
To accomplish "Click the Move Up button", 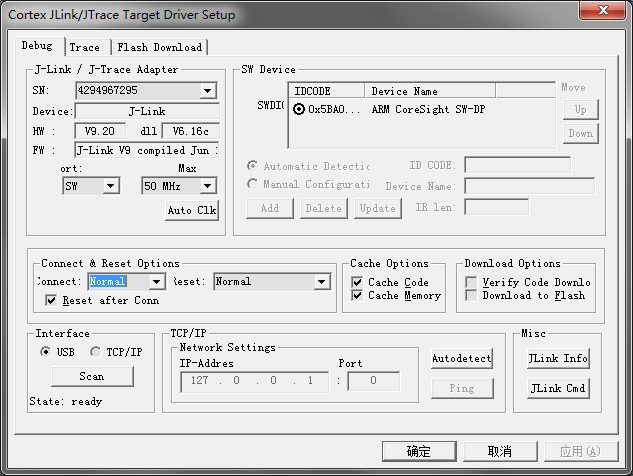I will pos(581,109).
